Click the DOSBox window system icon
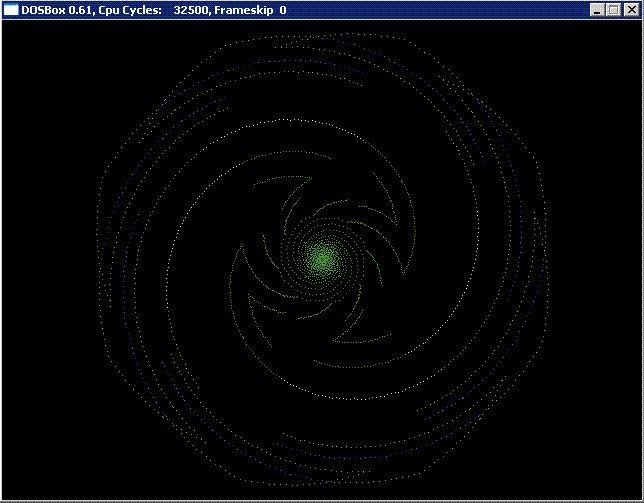The width and height of the screenshot is (644, 503). [11, 9]
